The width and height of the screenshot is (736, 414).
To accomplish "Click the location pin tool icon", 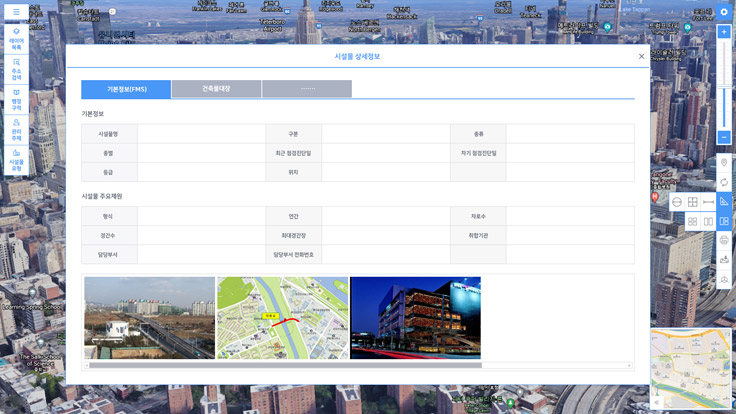I will (724, 163).
